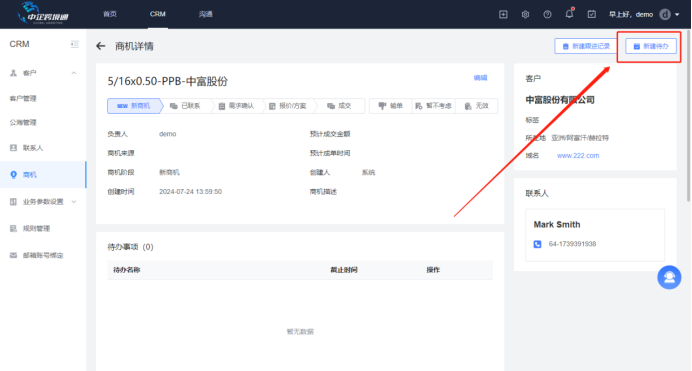
Task: Collapse the 客户 sidebar group chevron
Action: (x=74, y=73)
